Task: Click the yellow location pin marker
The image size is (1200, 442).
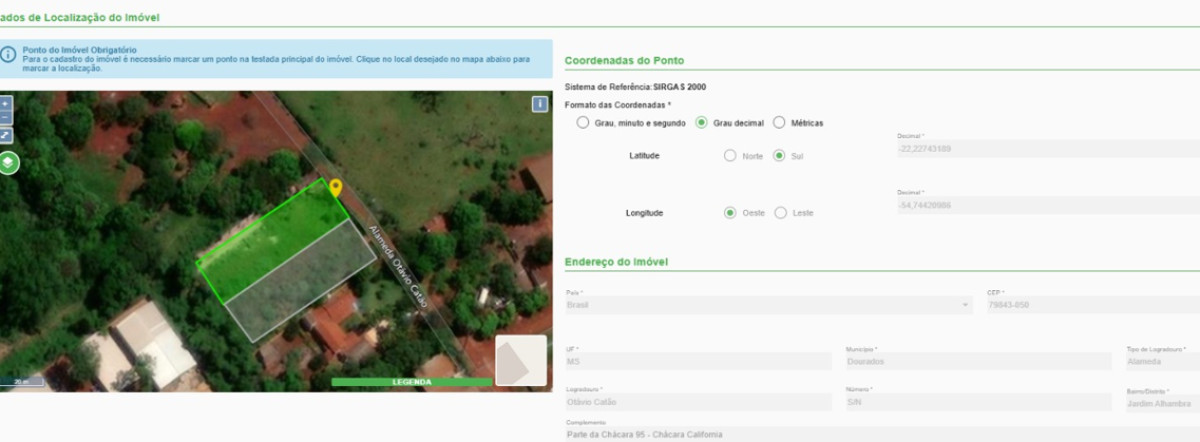Action: [336, 187]
